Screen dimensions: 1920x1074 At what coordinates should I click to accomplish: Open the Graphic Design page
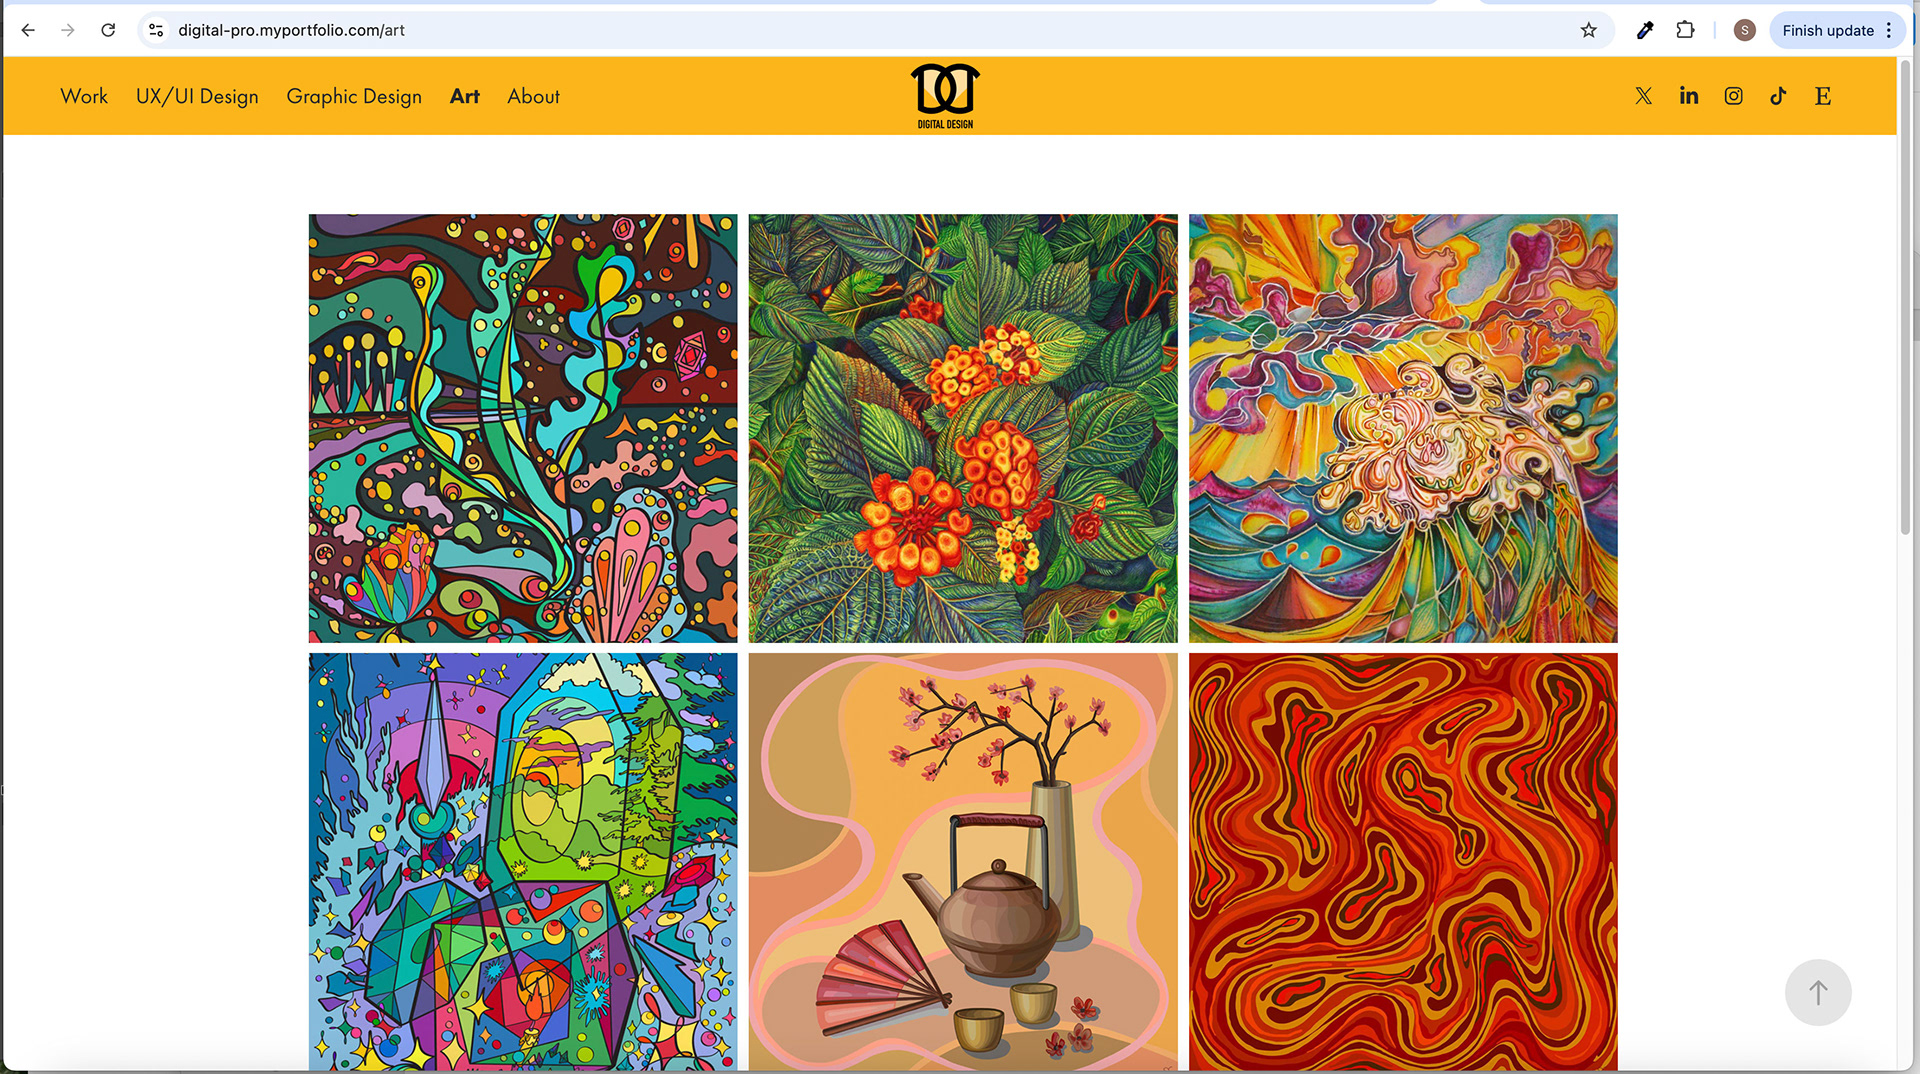click(x=354, y=96)
